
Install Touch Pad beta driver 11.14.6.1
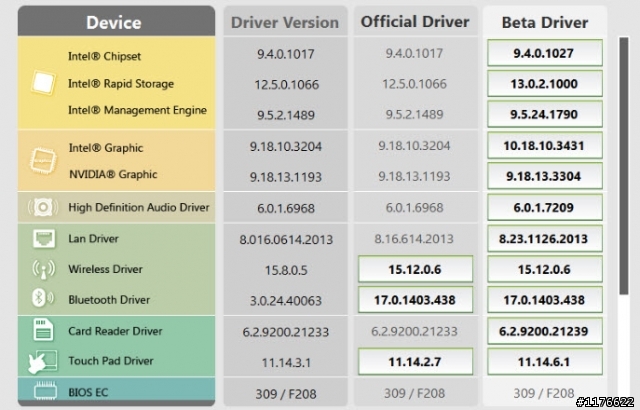[544, 361]
